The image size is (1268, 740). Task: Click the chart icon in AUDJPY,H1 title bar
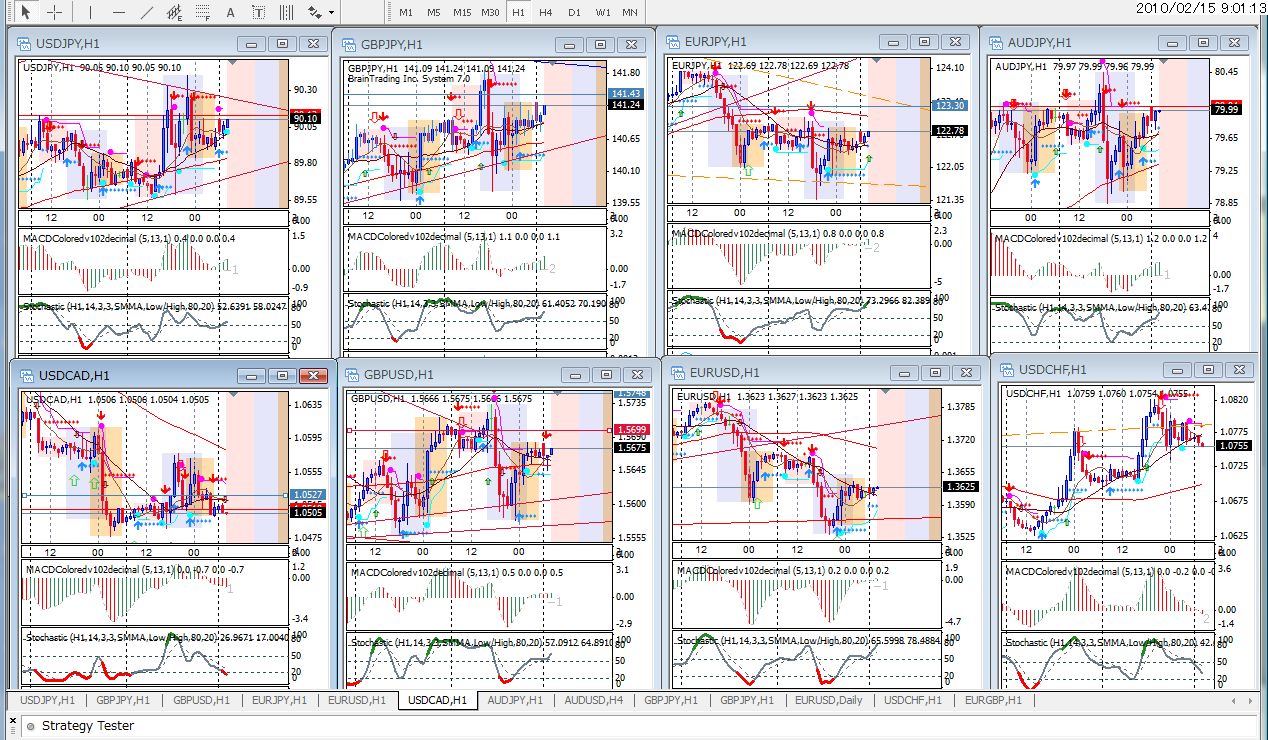pos(998,43)
